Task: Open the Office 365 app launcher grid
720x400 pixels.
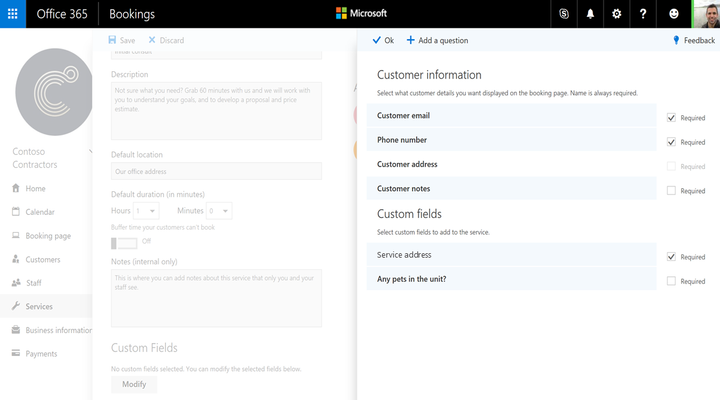Action: (x=13, y=14)
